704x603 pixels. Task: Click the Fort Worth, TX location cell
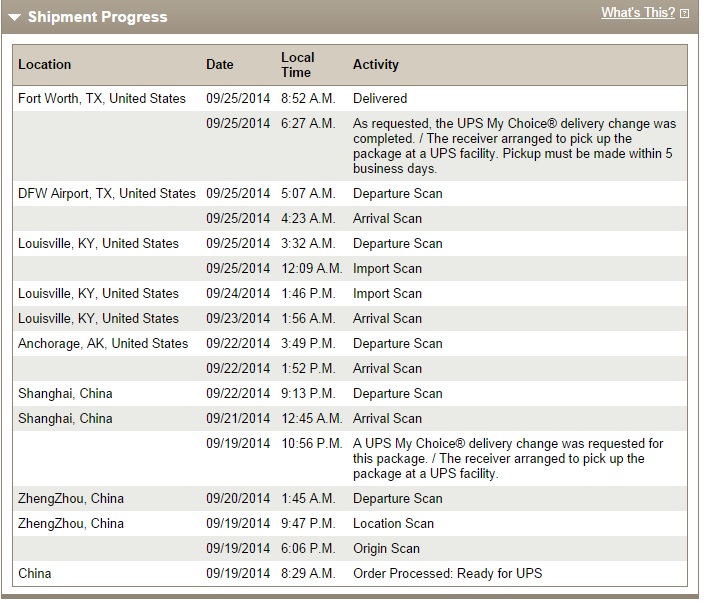(102, 98)
